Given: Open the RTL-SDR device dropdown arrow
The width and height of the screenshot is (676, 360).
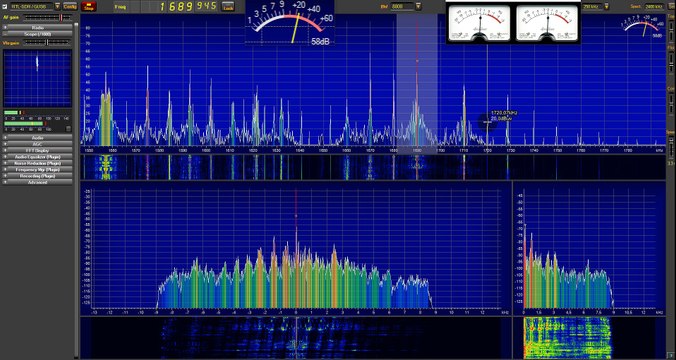Looking at the screenshot, I should [57, 6].
